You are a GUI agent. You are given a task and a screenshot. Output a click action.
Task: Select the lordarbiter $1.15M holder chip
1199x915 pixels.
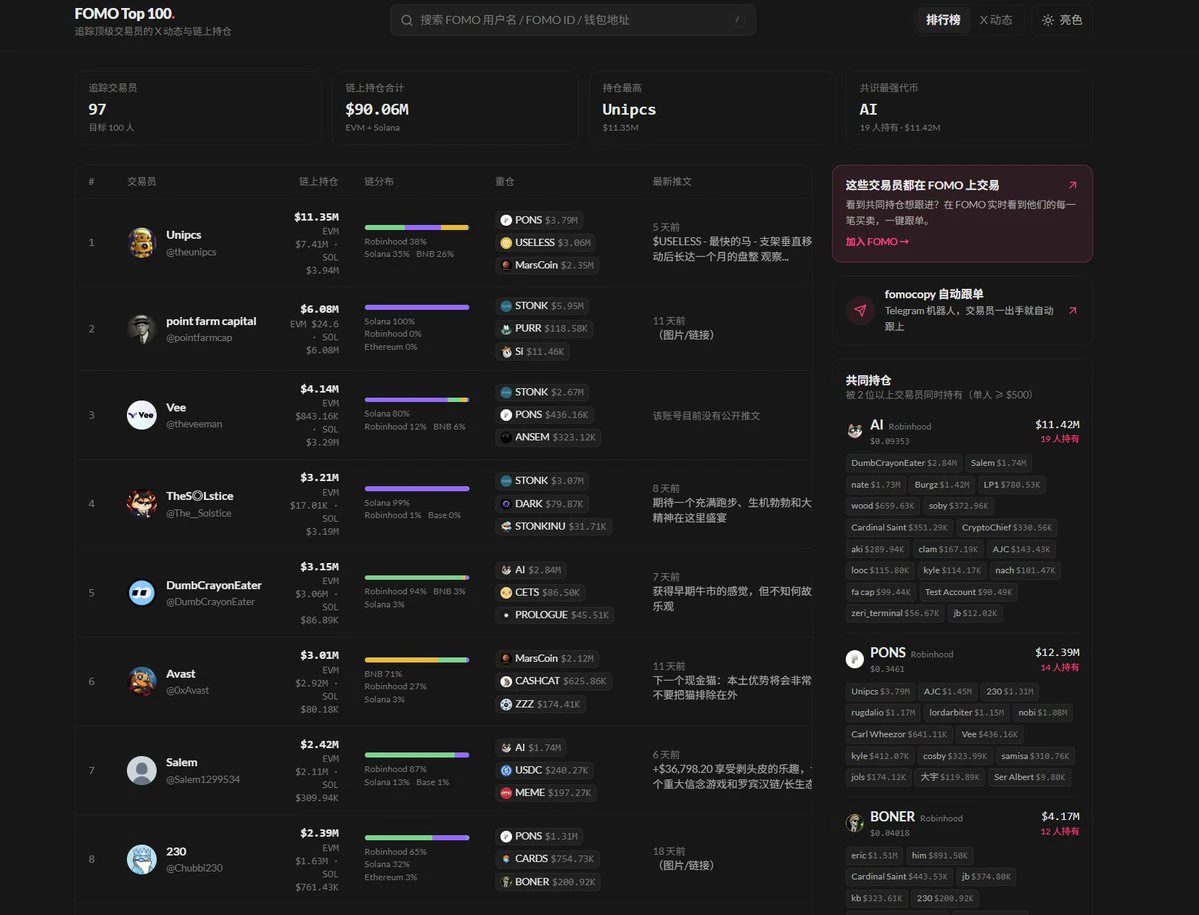[x=966, y=712]
